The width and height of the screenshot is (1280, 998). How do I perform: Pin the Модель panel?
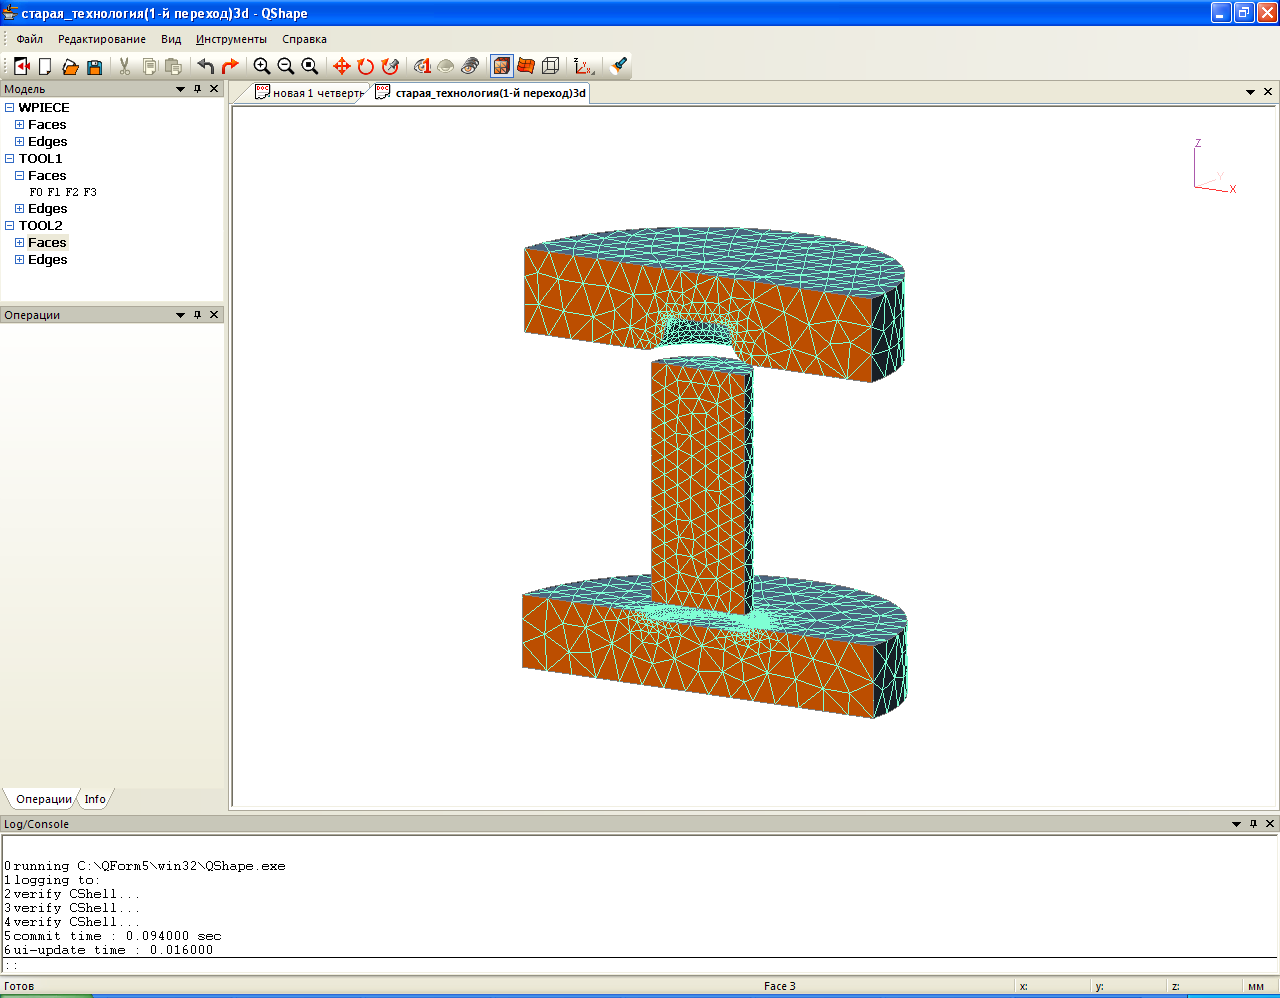tap(197, 89)
